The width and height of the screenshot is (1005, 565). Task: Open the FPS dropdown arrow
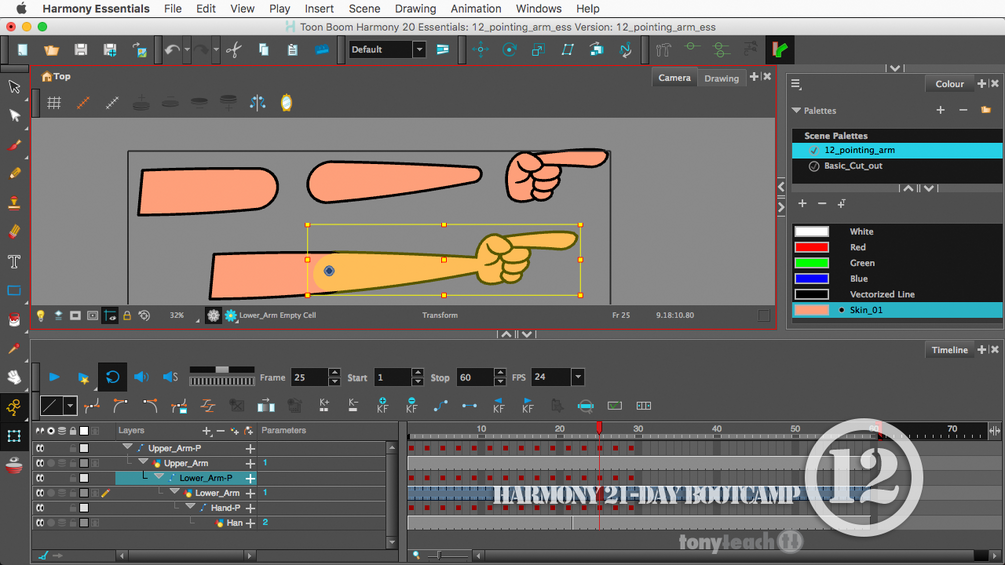[577, 377]
